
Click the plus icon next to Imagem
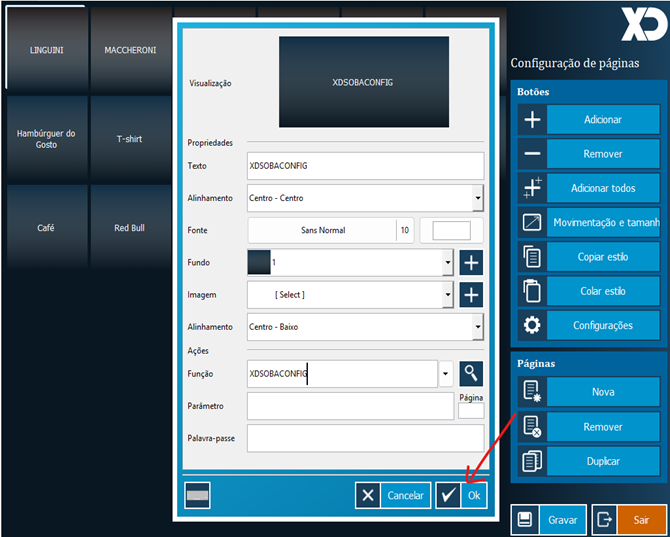click(x=470, y=295)
